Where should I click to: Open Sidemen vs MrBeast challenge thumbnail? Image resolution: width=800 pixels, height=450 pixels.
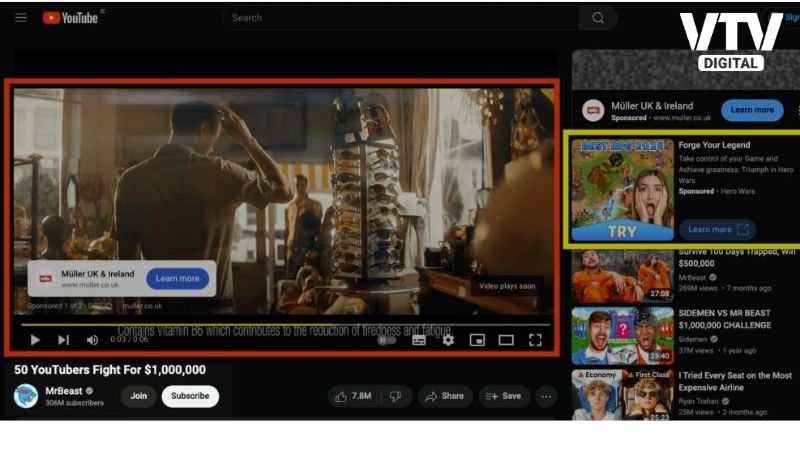[x=622, y=336]
